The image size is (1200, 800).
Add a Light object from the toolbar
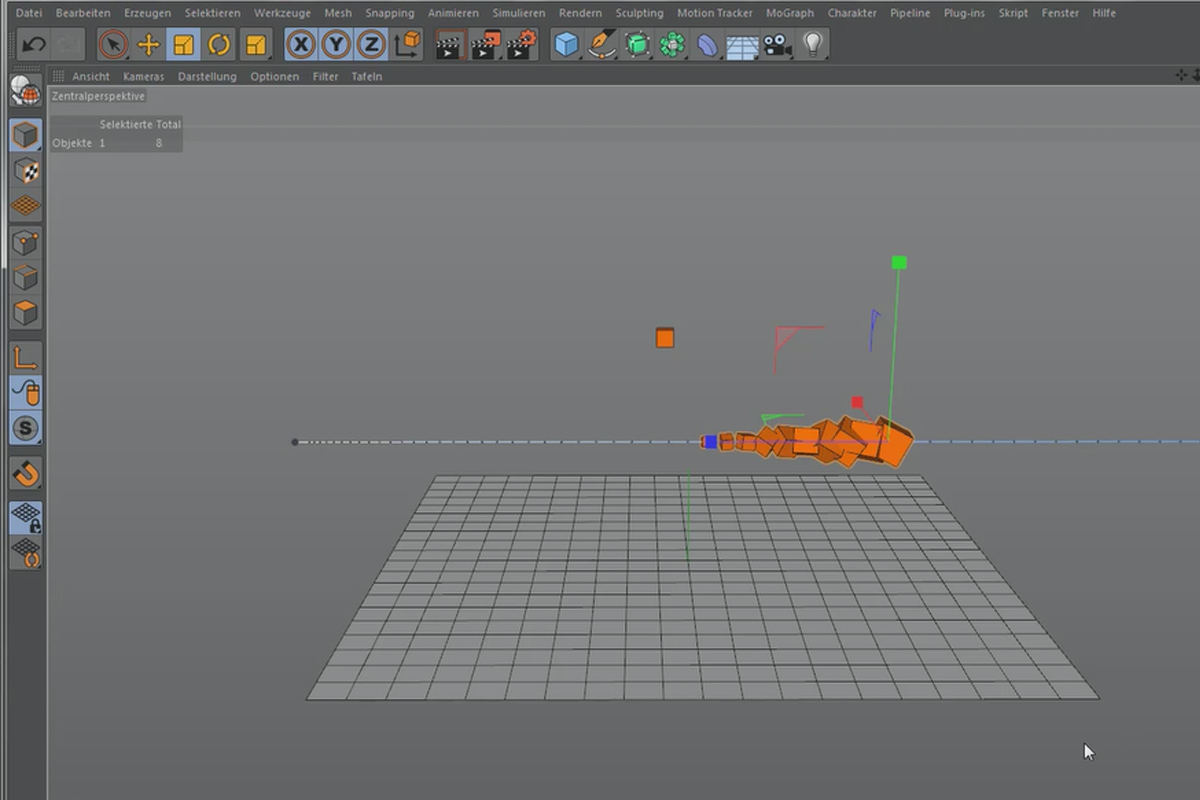[x=813, y=44]
